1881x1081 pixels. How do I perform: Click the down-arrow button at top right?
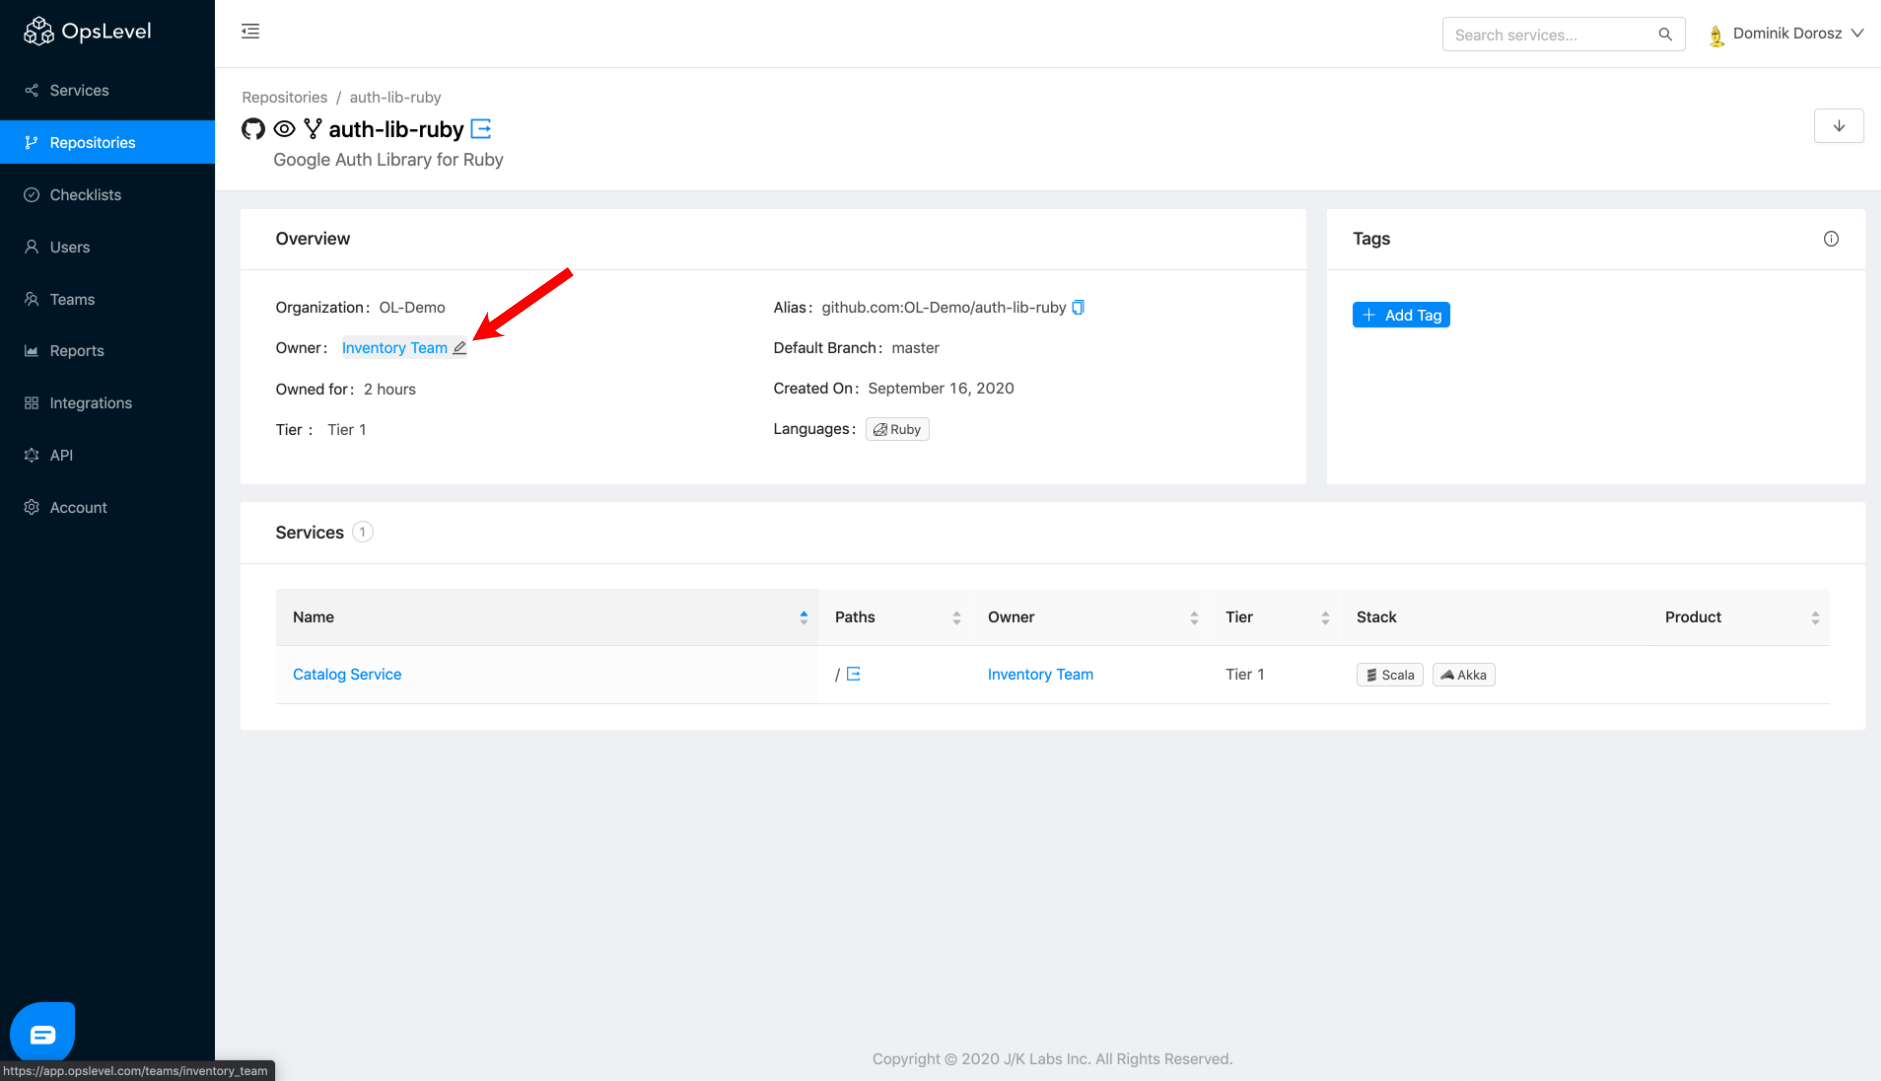1838,126
